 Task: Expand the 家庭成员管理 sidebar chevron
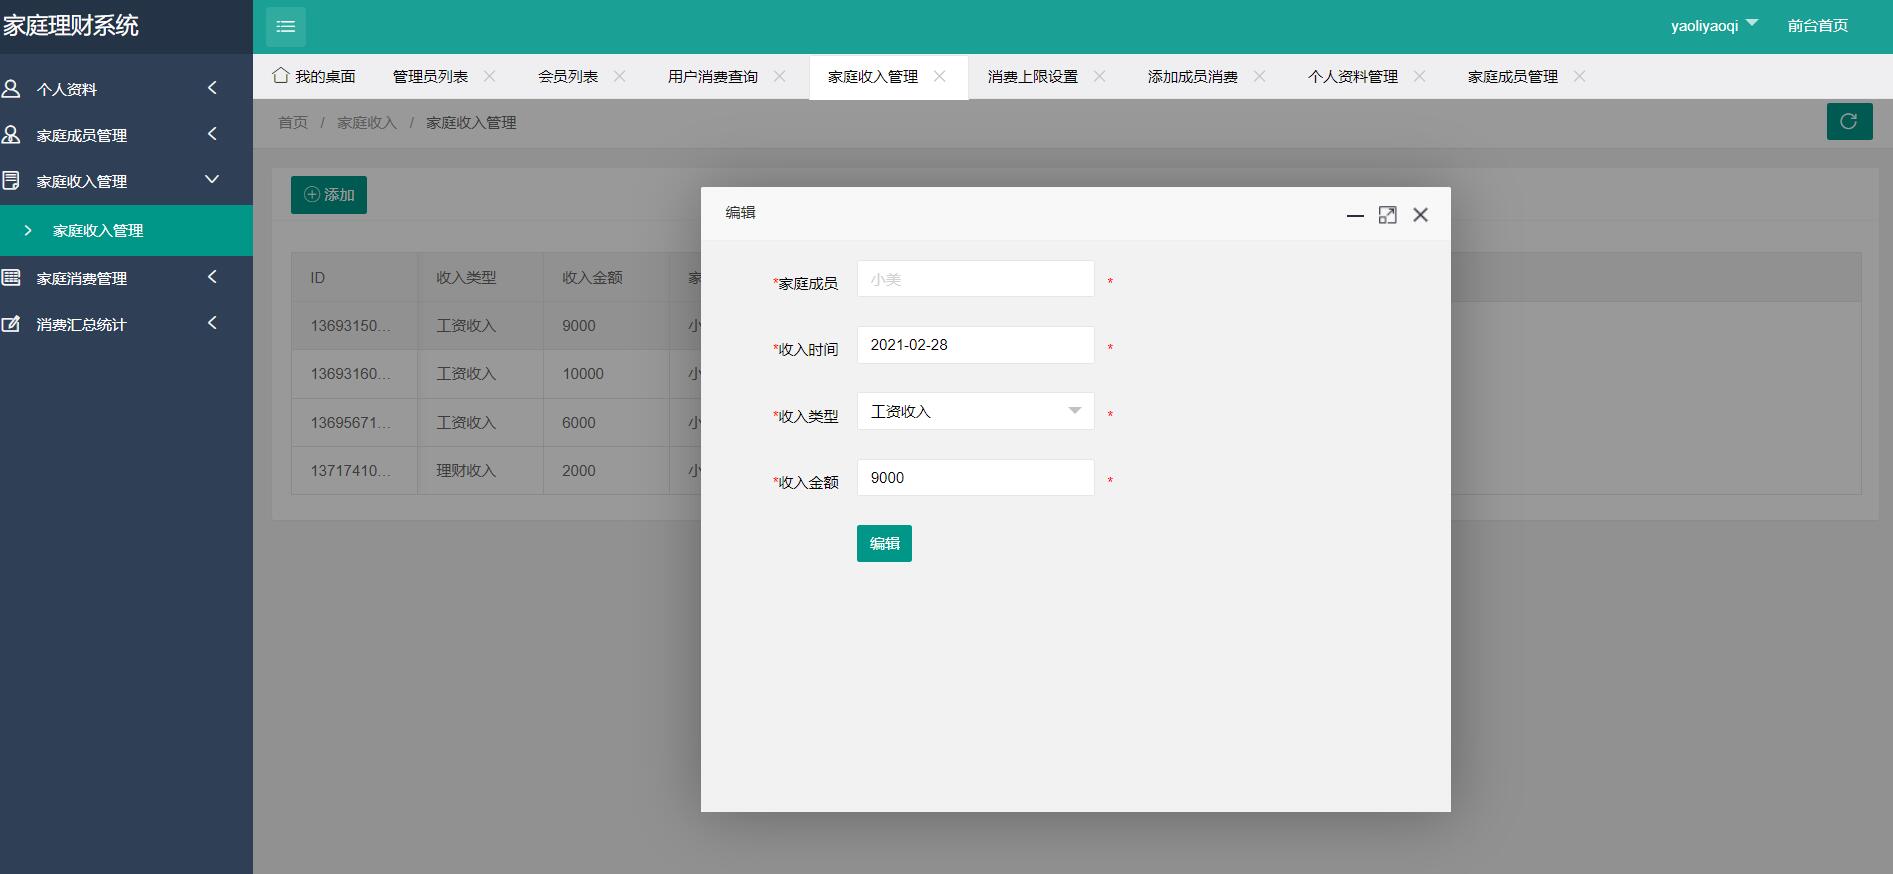(212, 134)
